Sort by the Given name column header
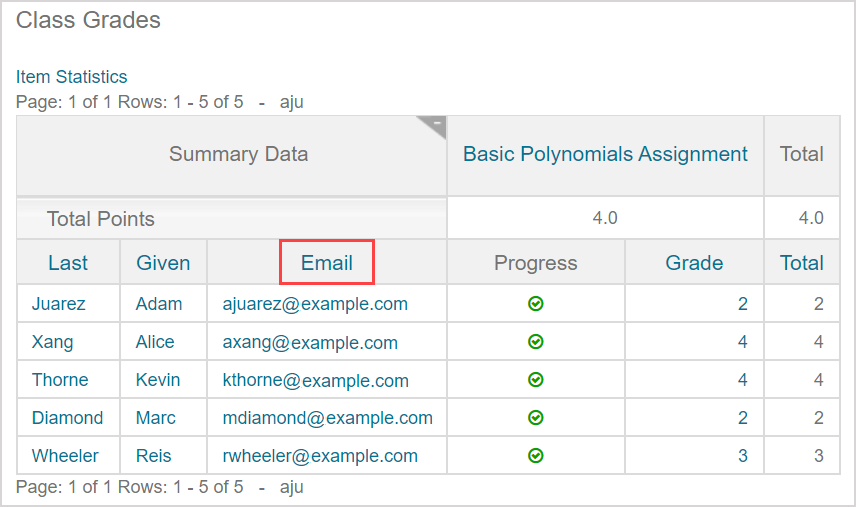This screenshot has height=507, width=856. pos(163,263)
